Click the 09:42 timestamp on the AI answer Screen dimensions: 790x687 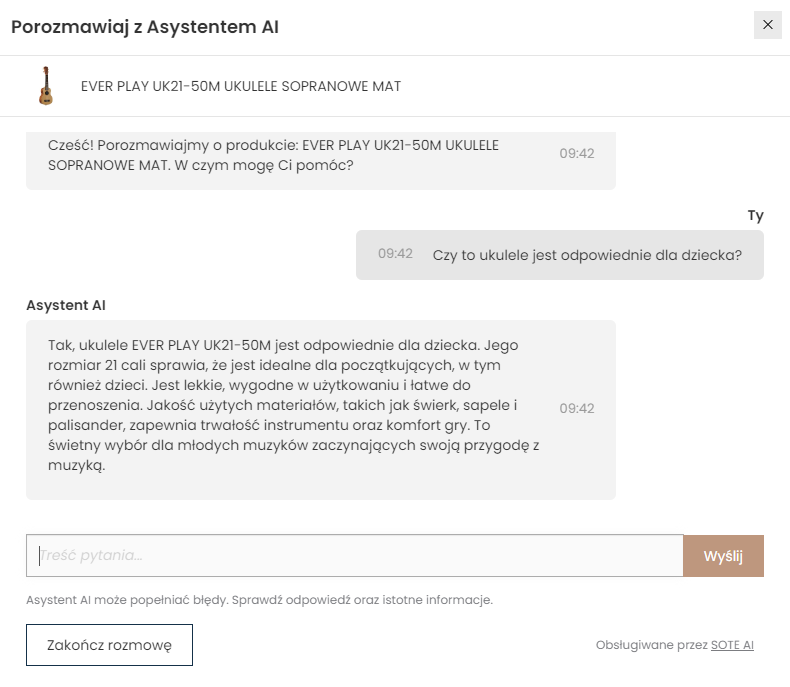pos(577,408)
